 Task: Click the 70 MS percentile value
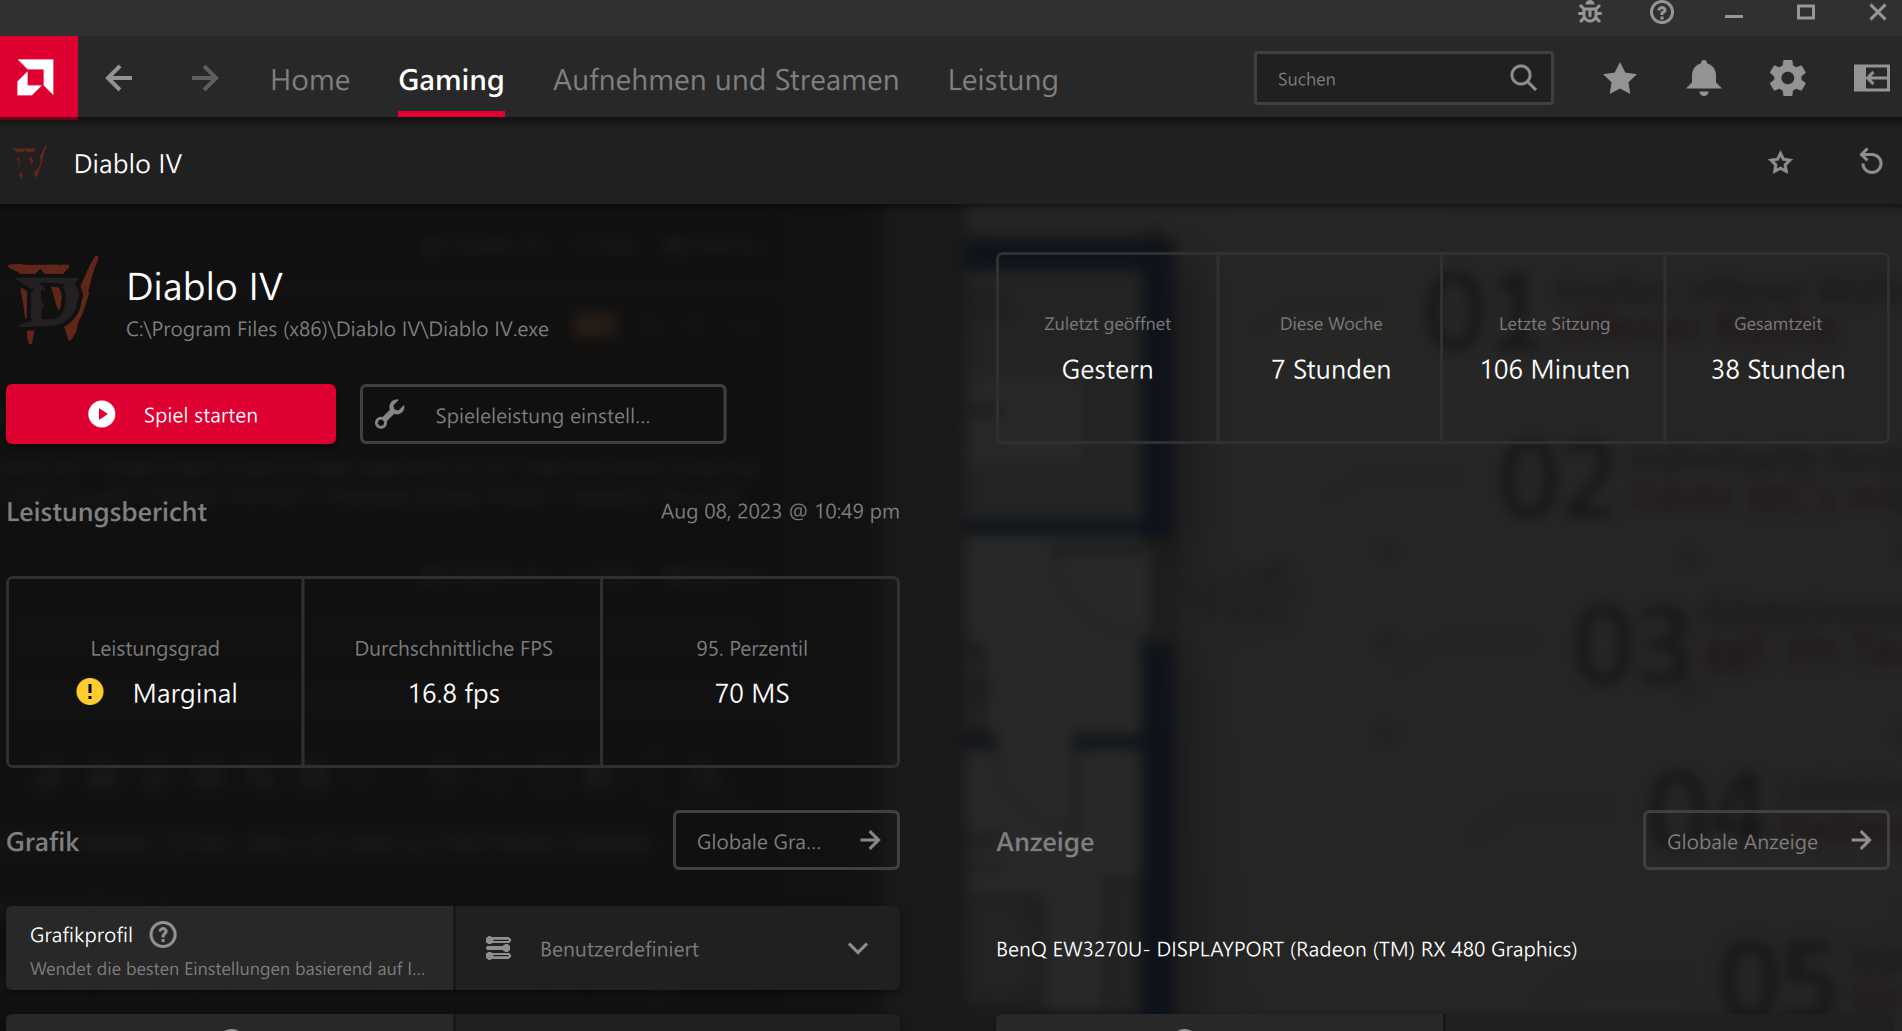[x=752, y=693]
